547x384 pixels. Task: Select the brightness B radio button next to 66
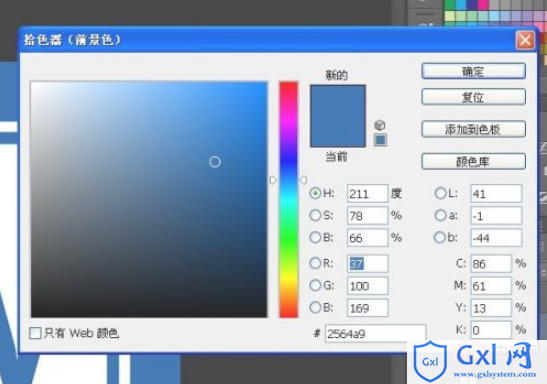click(x=315, y=238)
